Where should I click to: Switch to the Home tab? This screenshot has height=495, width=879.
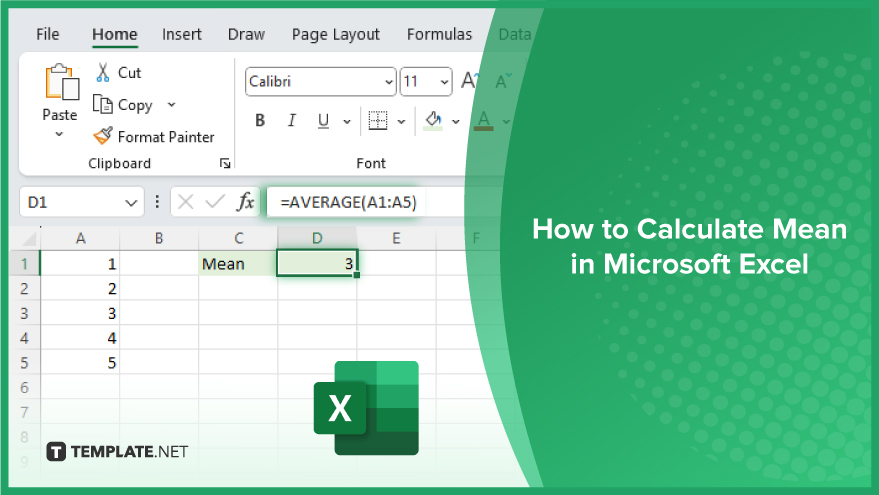[115, 34]
